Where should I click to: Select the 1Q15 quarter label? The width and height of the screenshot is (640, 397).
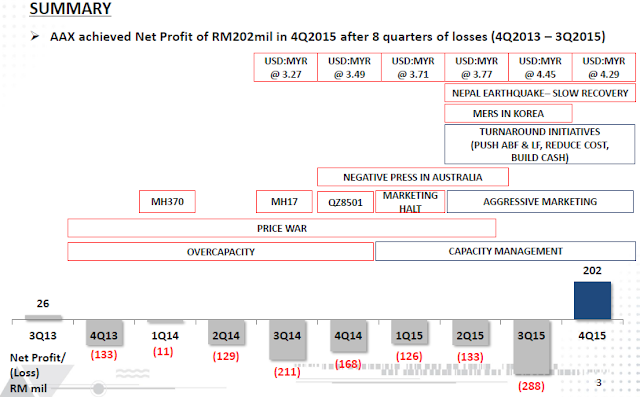click(409, 336)
